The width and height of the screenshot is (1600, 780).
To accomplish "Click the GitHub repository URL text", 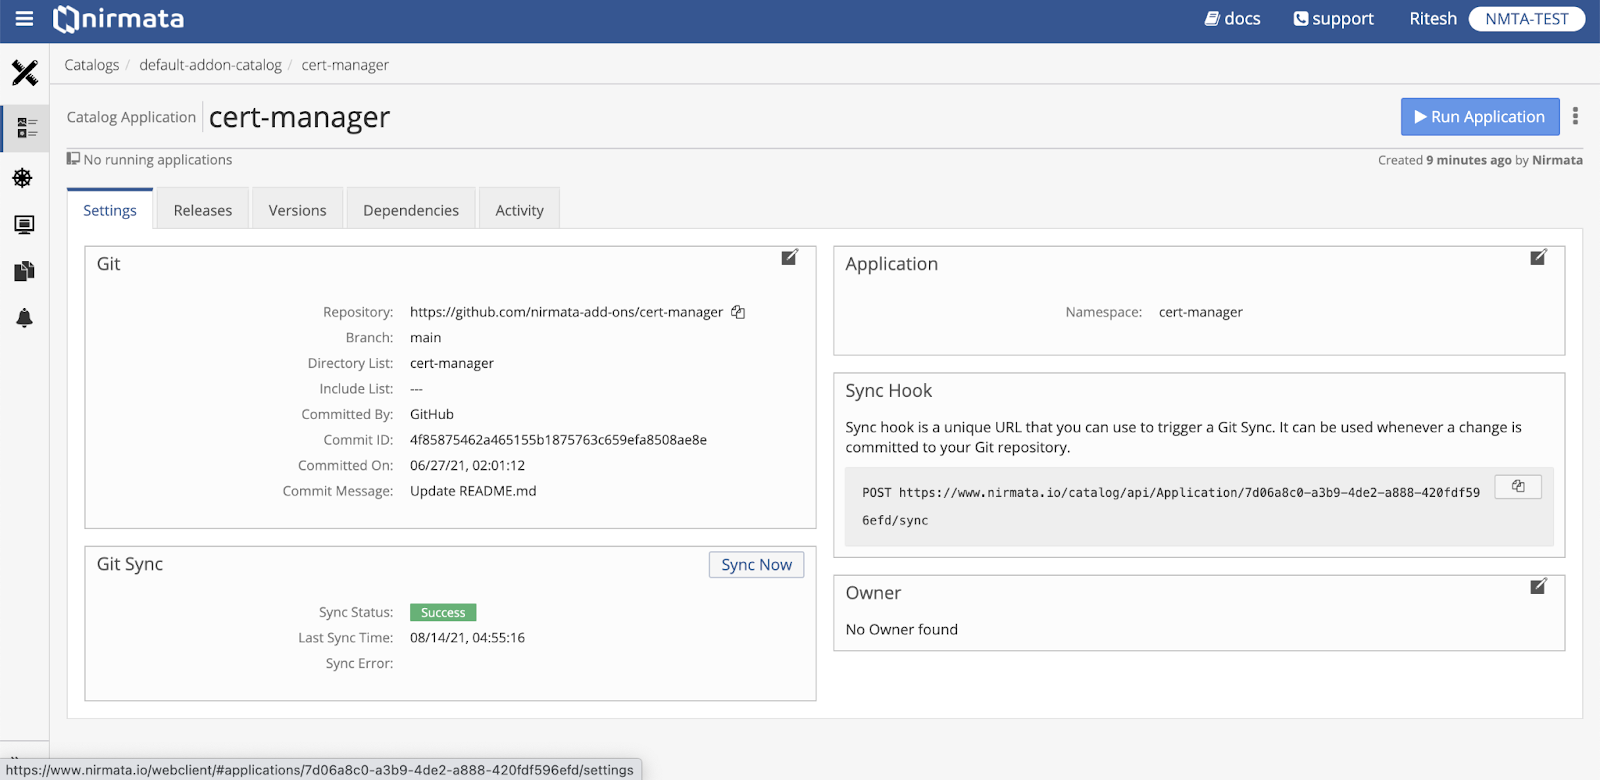I will (566, 312).
